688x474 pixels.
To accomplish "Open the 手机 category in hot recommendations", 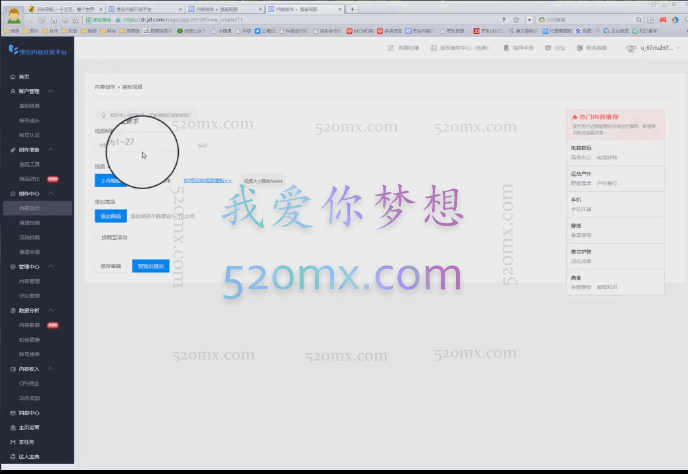I will [x=576, y=200].
